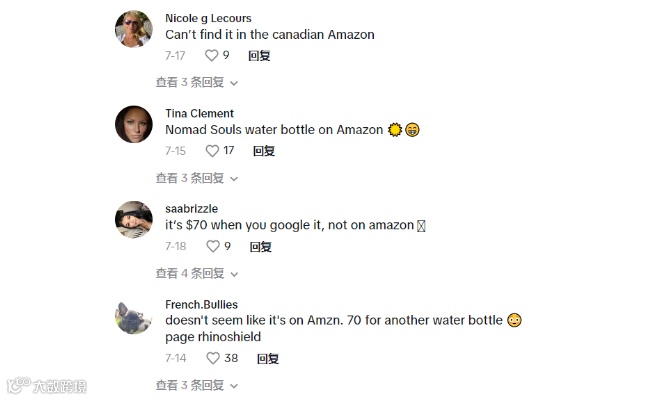Reply to Tina Clement's comment

(263, 151)
